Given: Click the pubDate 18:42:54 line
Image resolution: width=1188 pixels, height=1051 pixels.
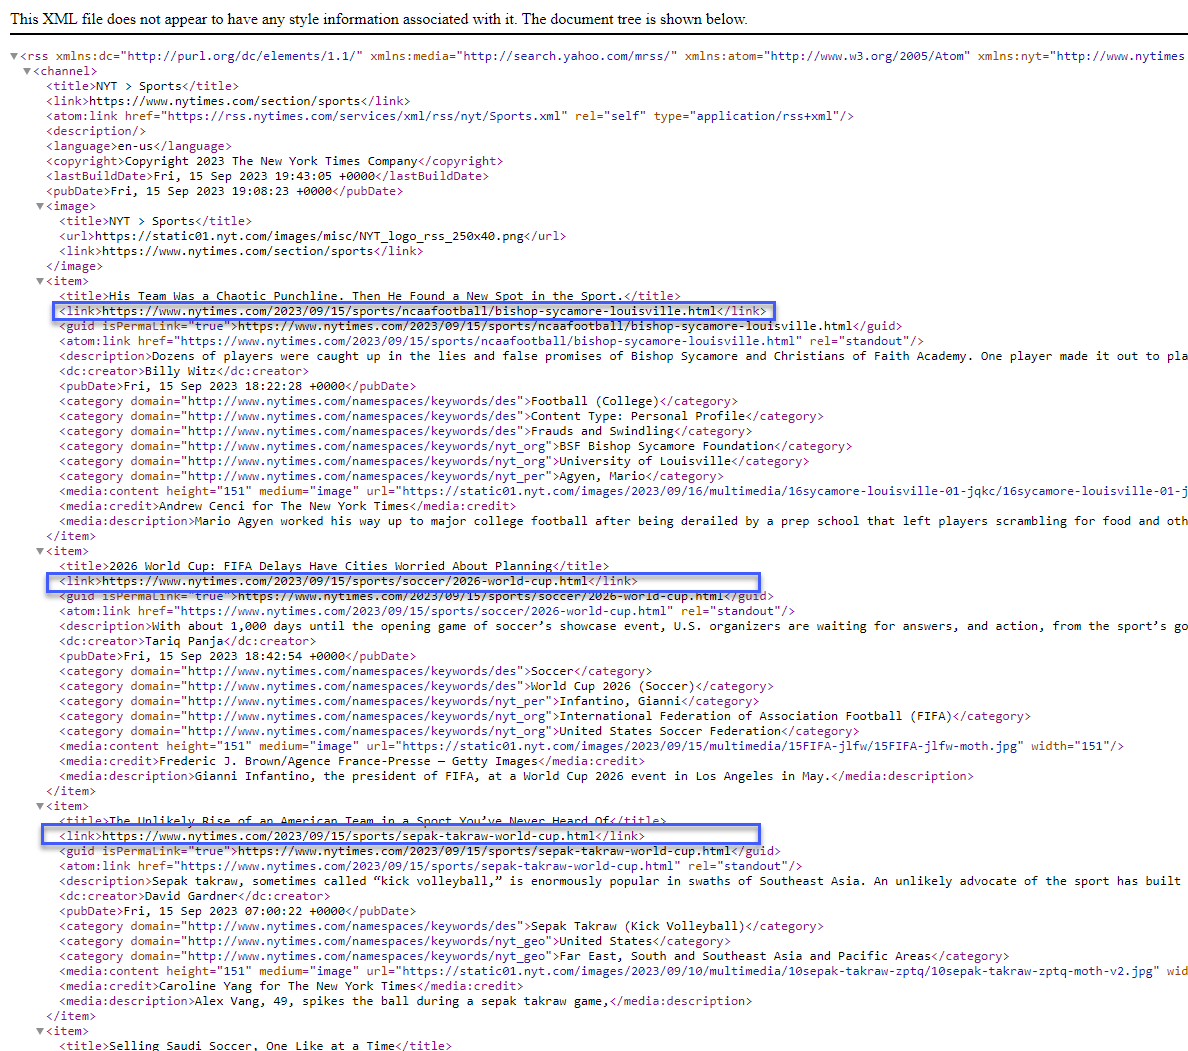Looking at the screenshot, I should (x=238, y=656).
